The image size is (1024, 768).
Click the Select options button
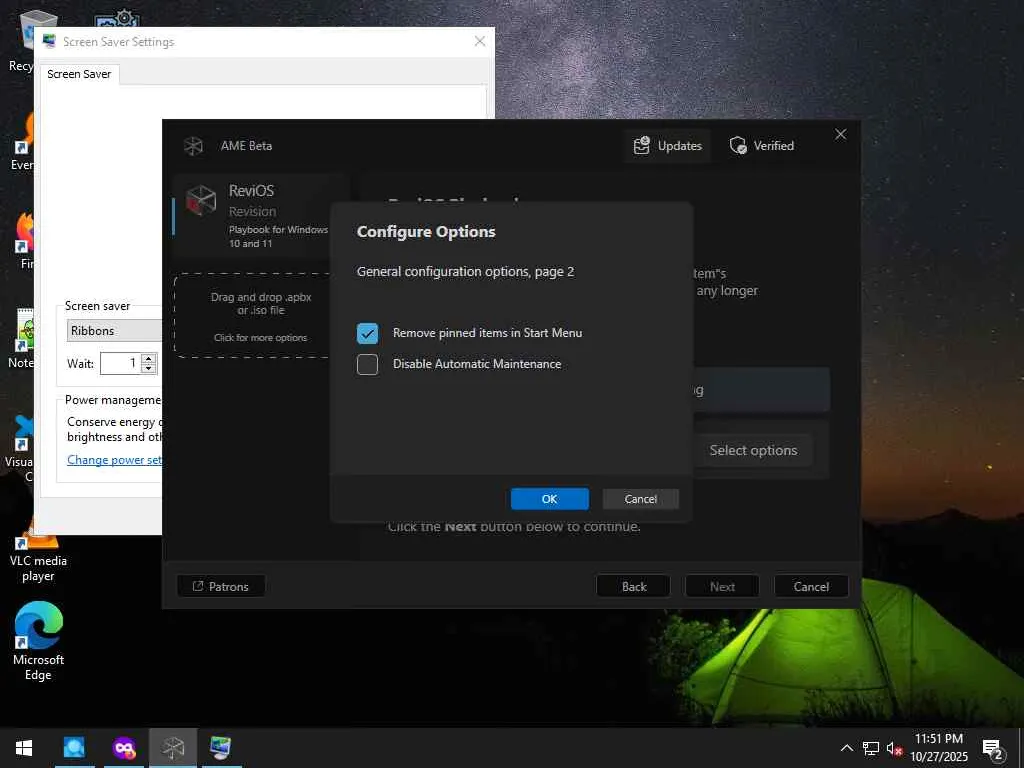pos(753,450)
